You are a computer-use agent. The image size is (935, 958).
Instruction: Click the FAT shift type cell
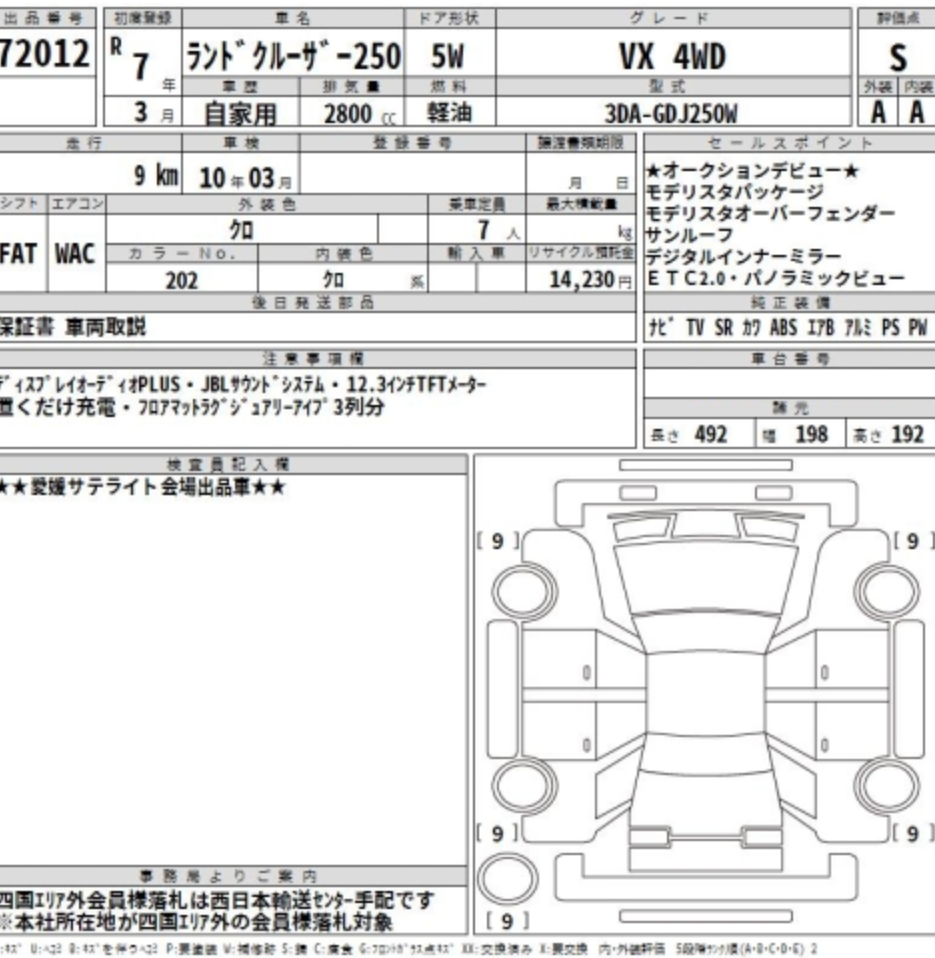20,253
